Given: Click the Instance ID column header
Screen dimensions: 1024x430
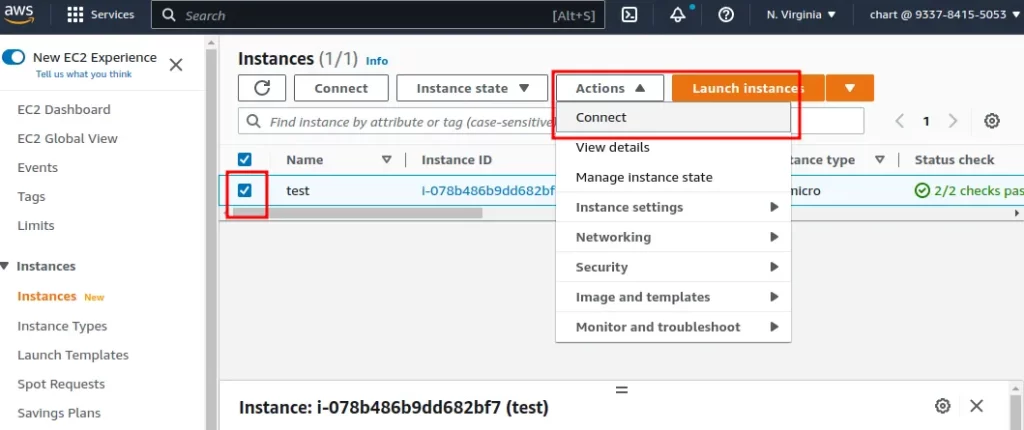Looking at the screenshot, I should pyautogui.click(x=456, y=159).
